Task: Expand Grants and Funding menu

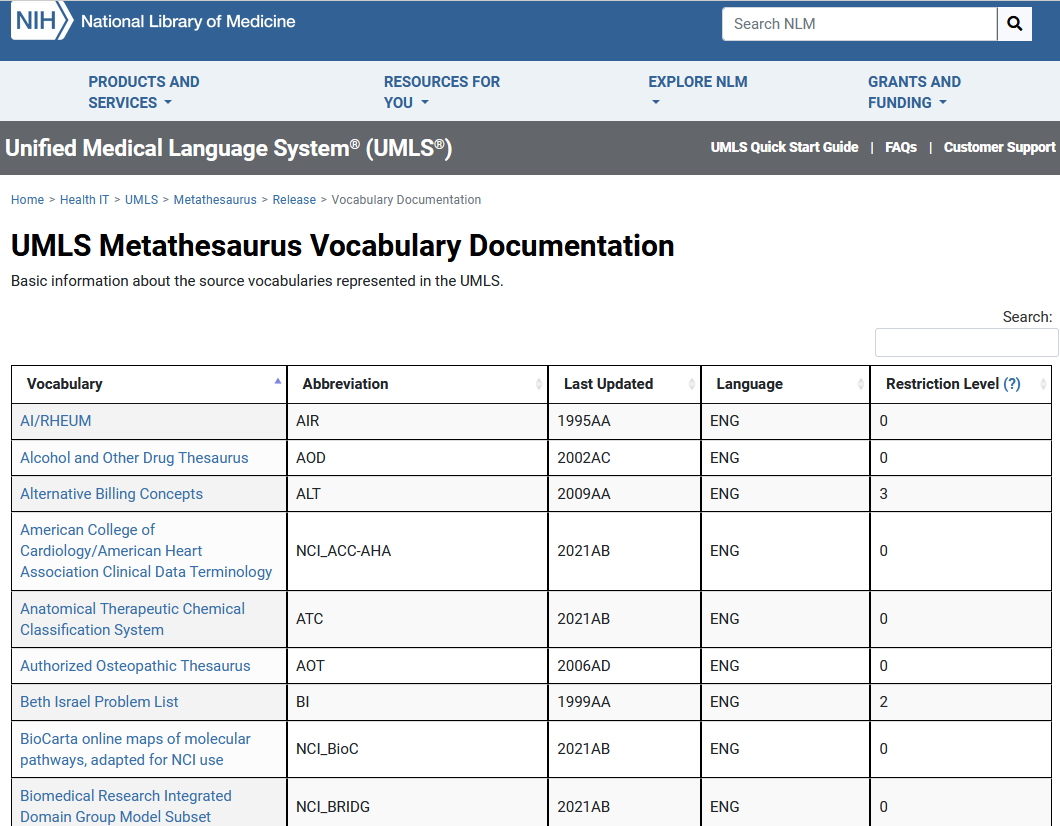Action: point(914,92)
